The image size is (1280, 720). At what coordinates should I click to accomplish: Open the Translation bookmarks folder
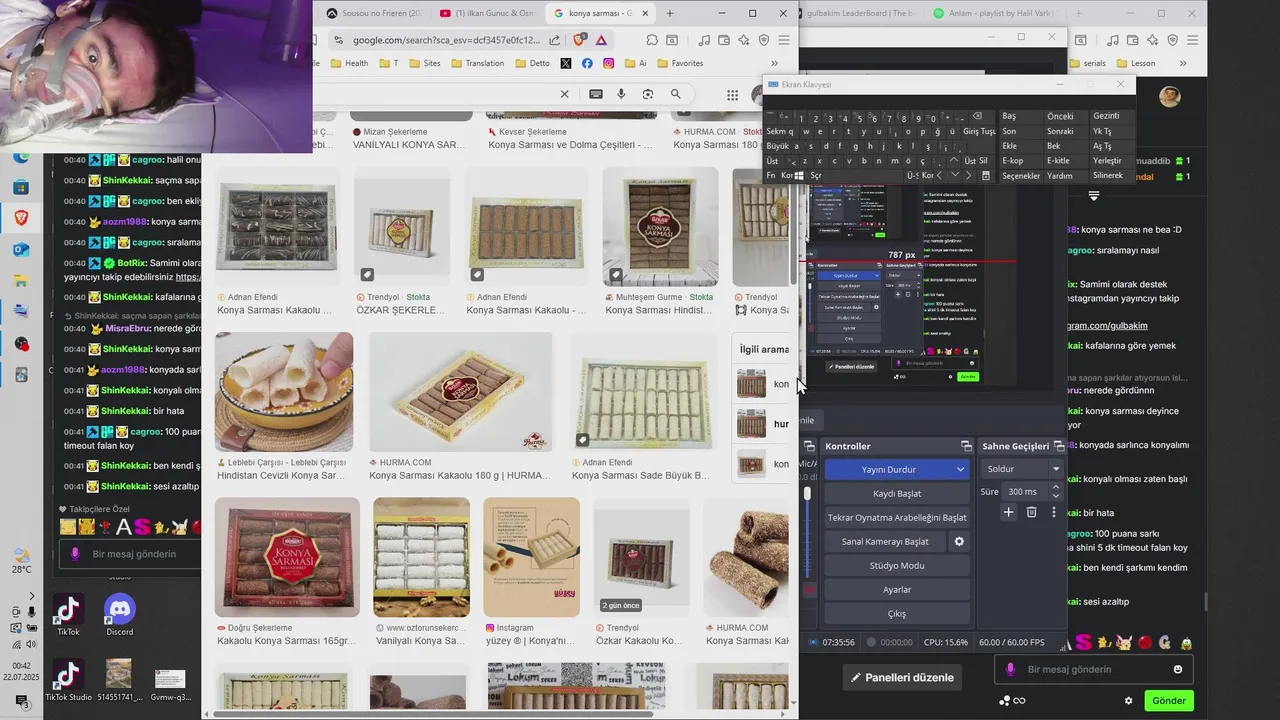pyautogui.click(x=478, y=63)
